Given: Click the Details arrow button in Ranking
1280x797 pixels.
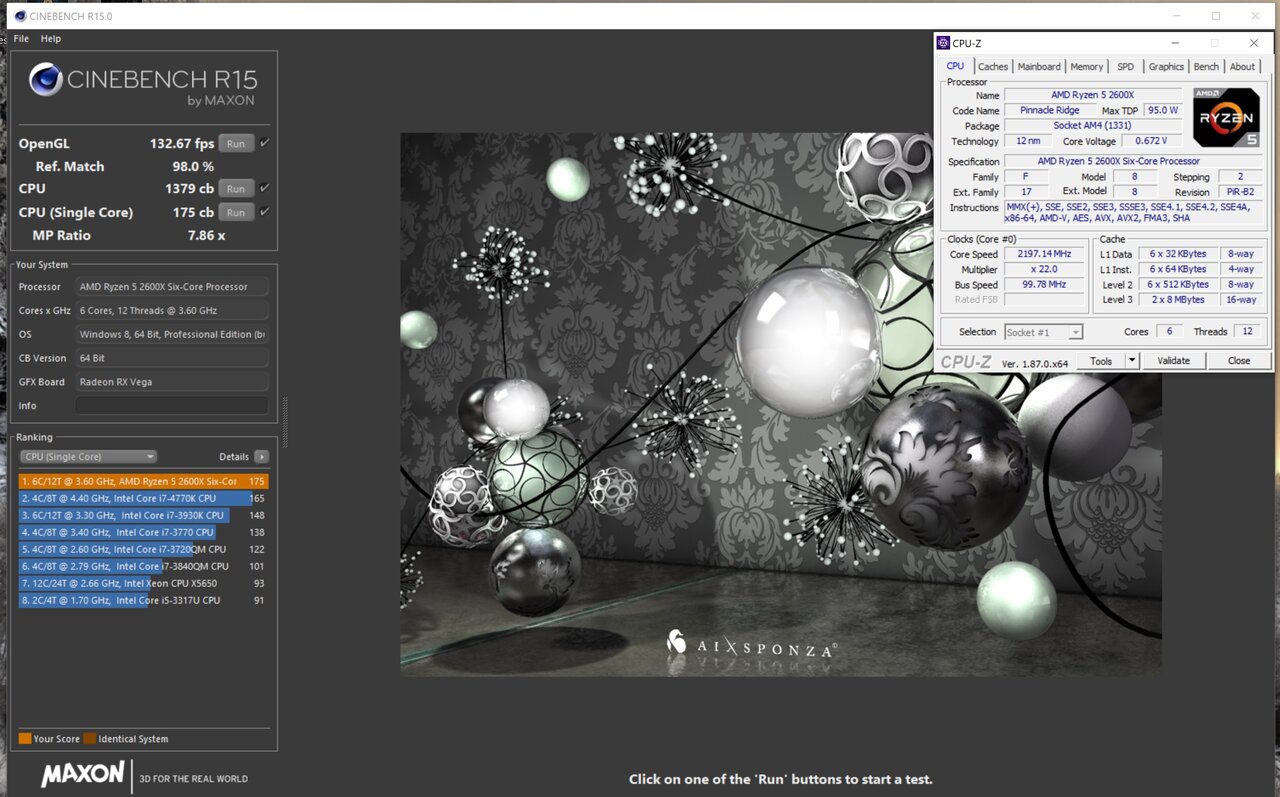Looking at the screenshot, I should [261, 457].
